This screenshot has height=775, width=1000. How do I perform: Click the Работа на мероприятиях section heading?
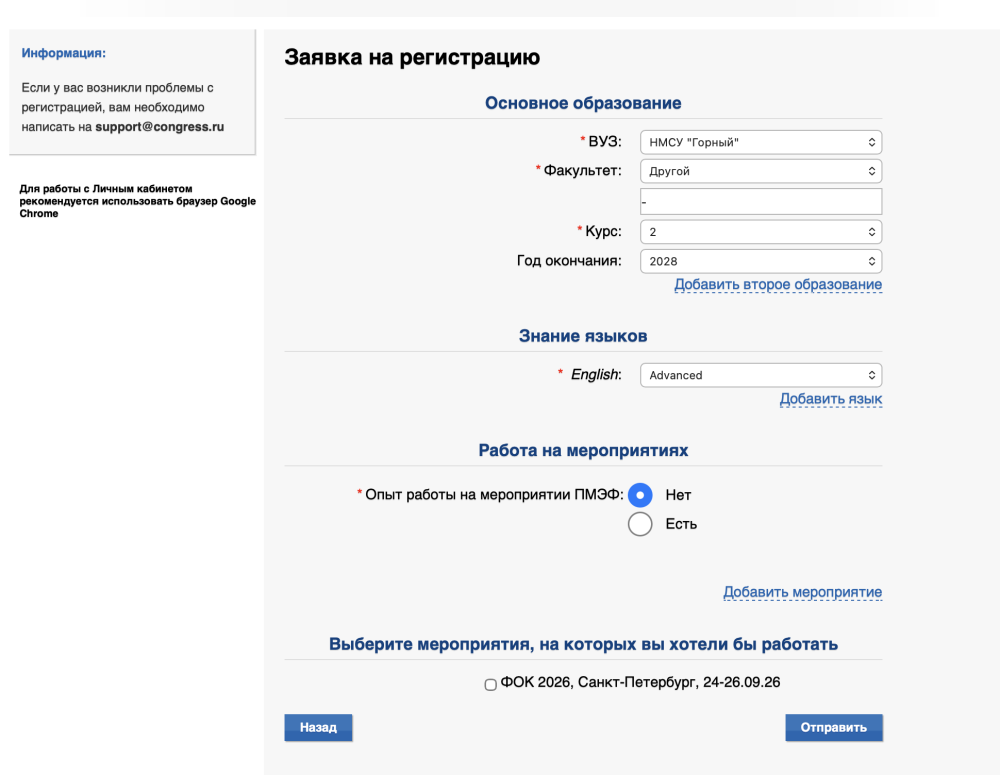click(583, 450)
